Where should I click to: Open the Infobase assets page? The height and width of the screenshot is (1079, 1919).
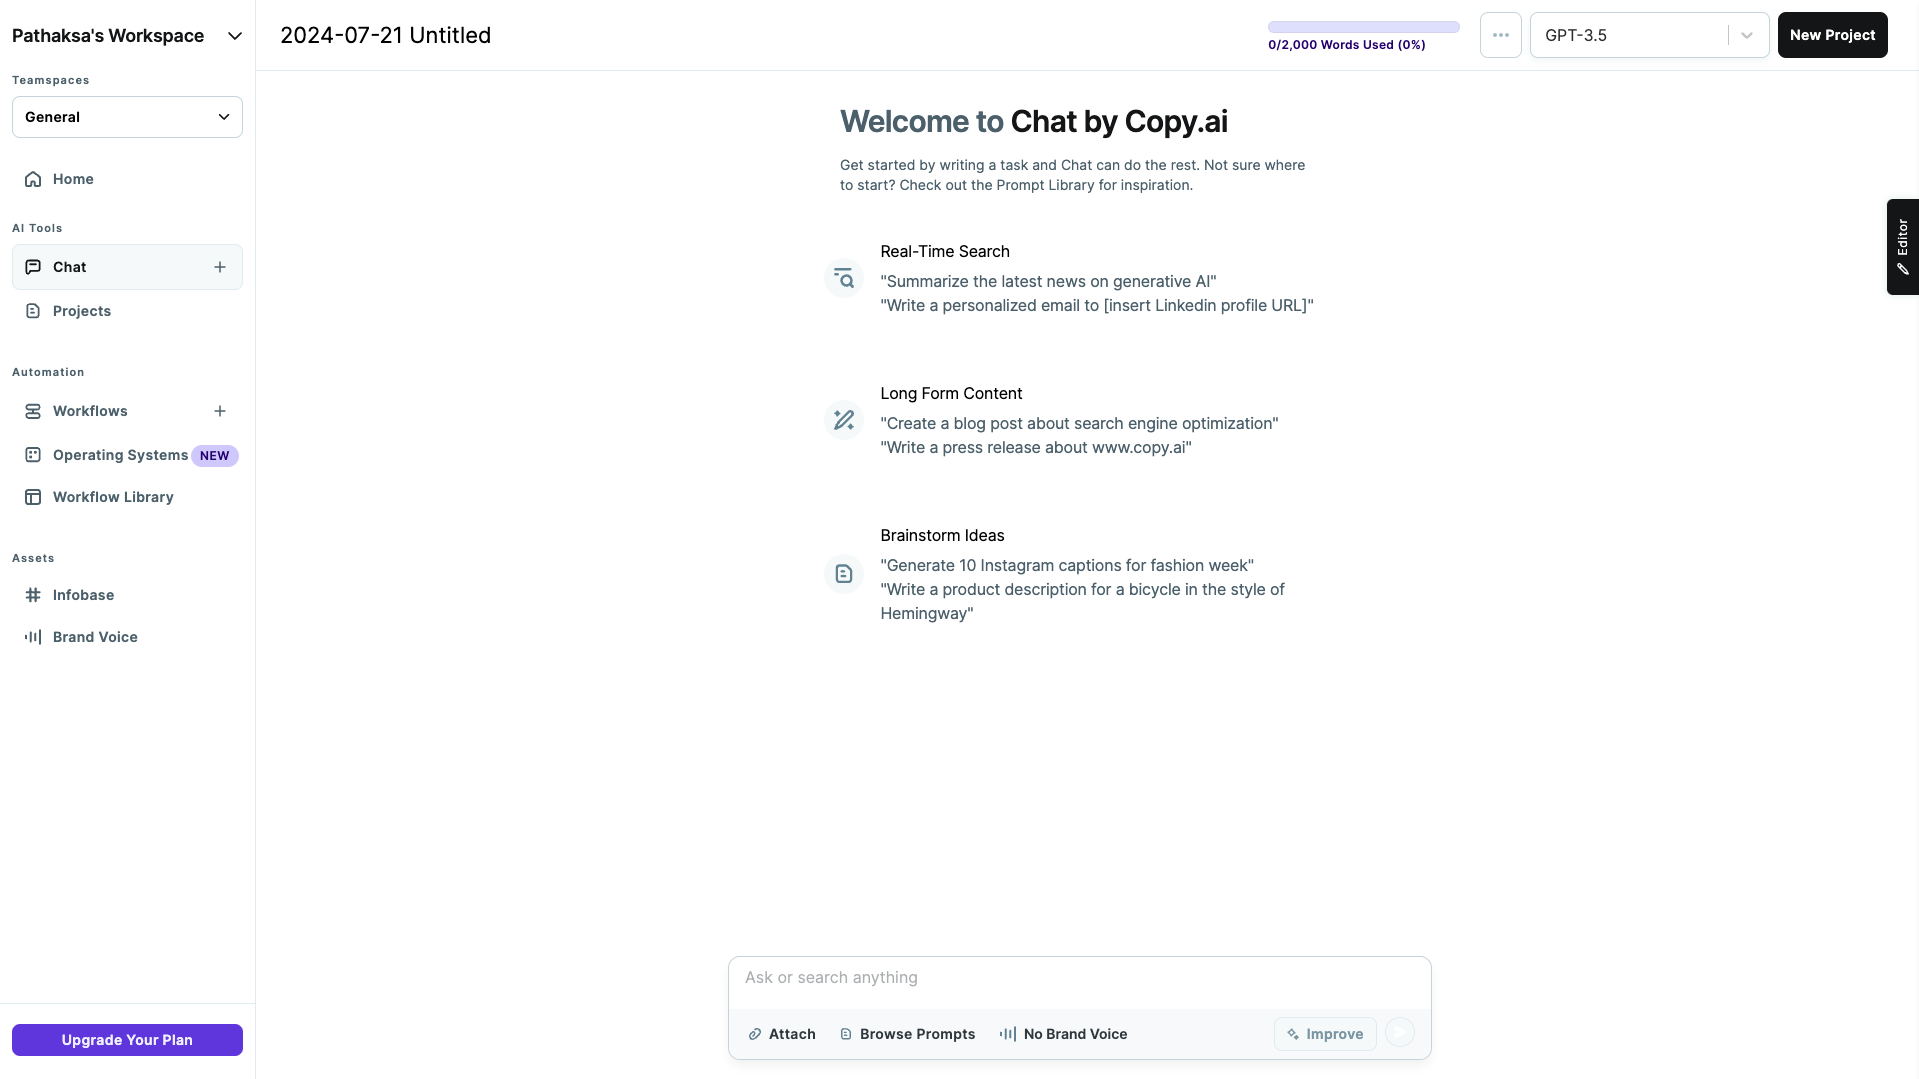pyautogui.click(x=83, y=595)
